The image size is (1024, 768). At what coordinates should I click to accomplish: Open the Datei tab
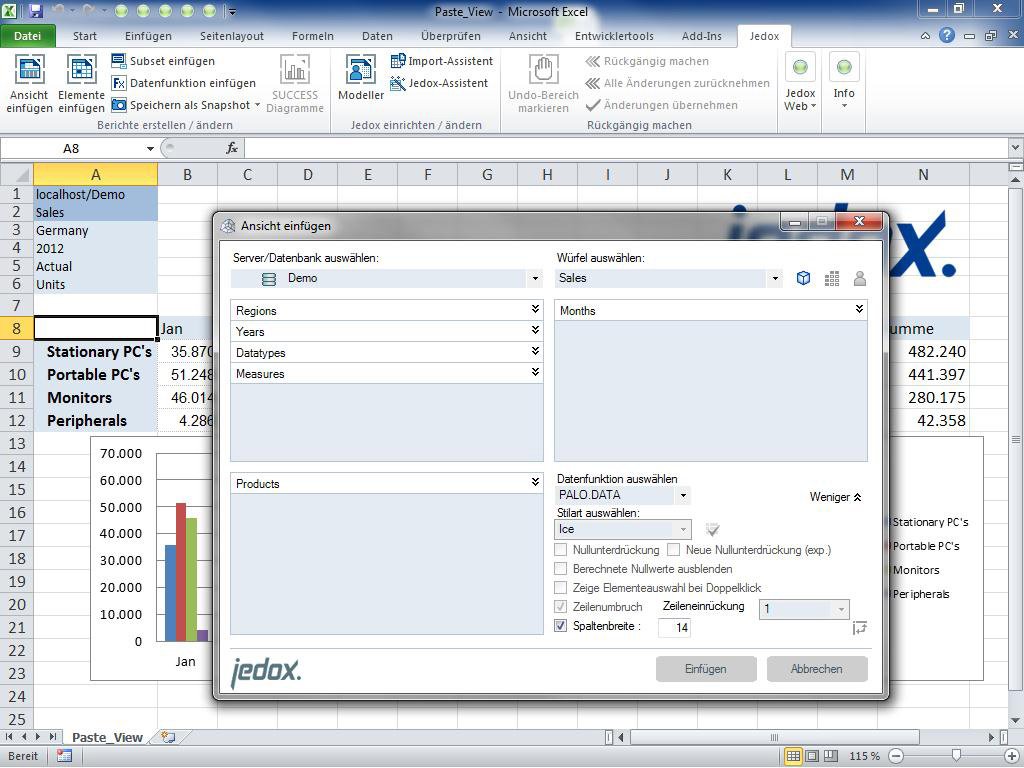[x=27, y=36]
